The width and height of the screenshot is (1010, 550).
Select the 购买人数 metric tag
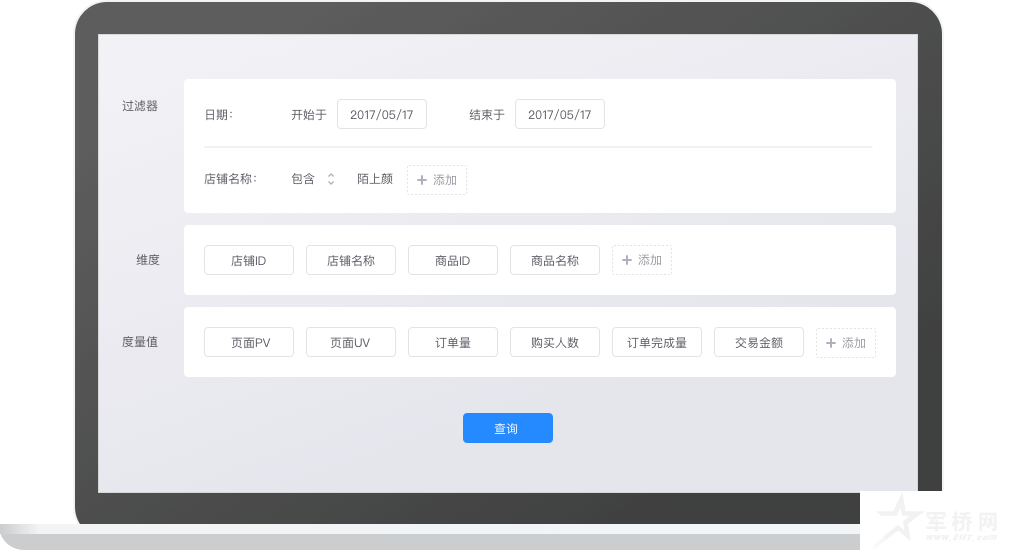(554, 343)
